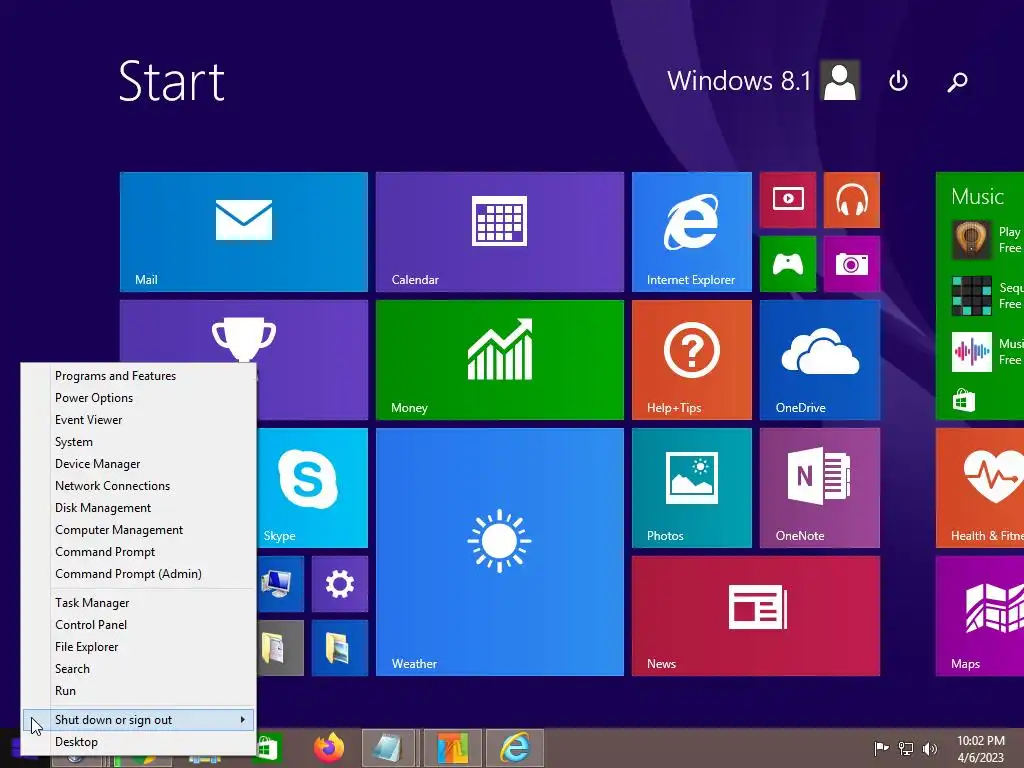Open Control Panel from menu

click(138, 625)
